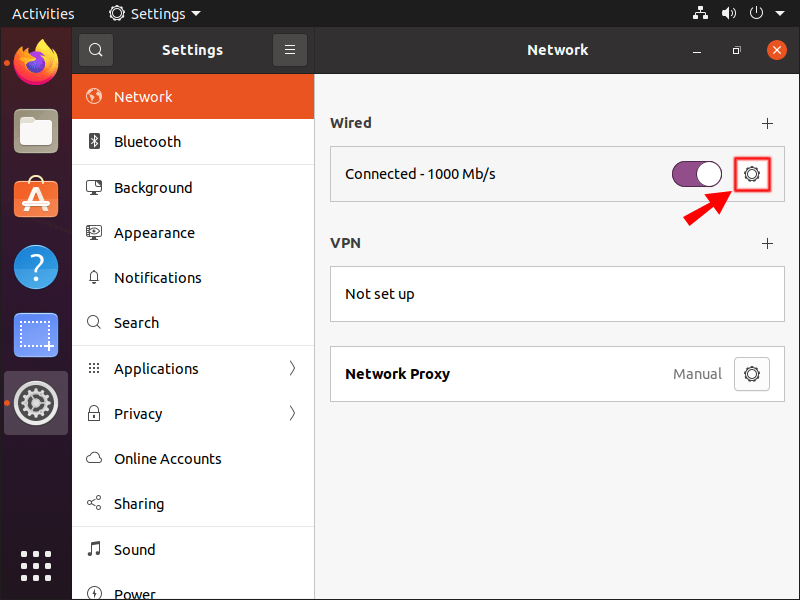Select Sound settings in the sidebar

click(x=136, y=549)
